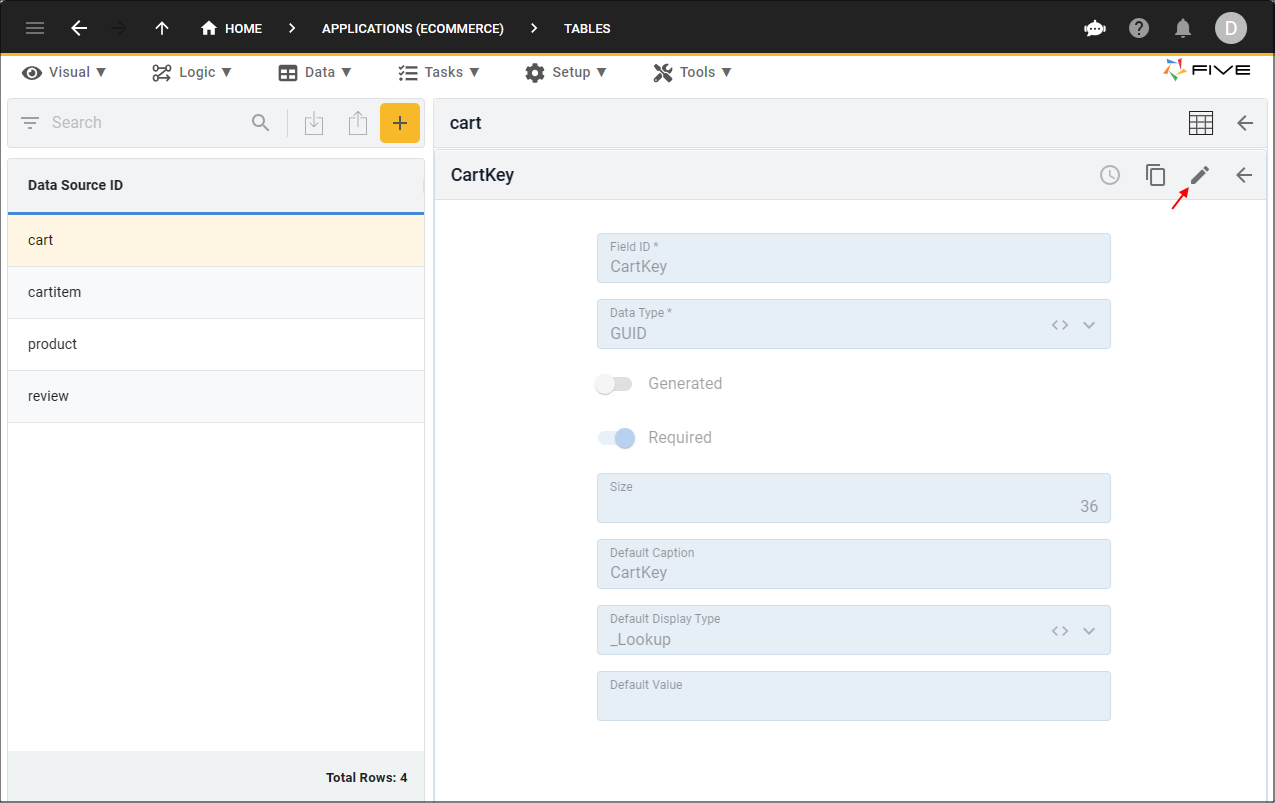Viewport: 1275px width, 803px height.
Task: Click the pencil edit icon for CartKey
Action: point(1199,175)
